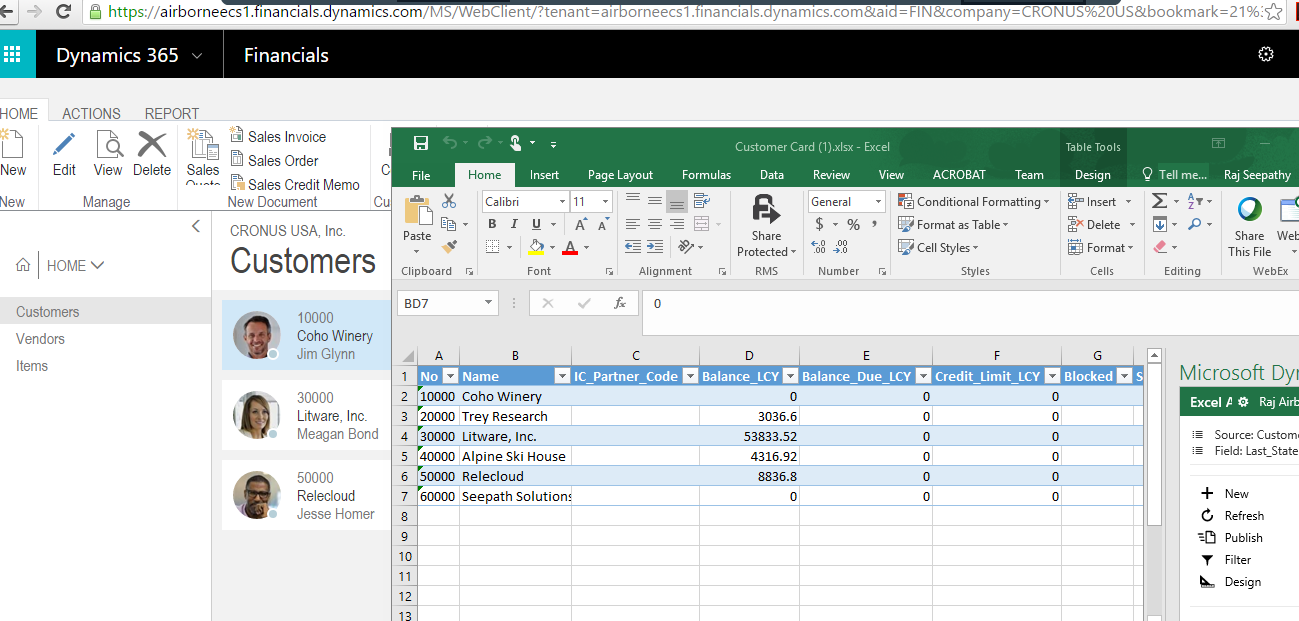Click Increase Indent in Alignment group

[655, 246]
